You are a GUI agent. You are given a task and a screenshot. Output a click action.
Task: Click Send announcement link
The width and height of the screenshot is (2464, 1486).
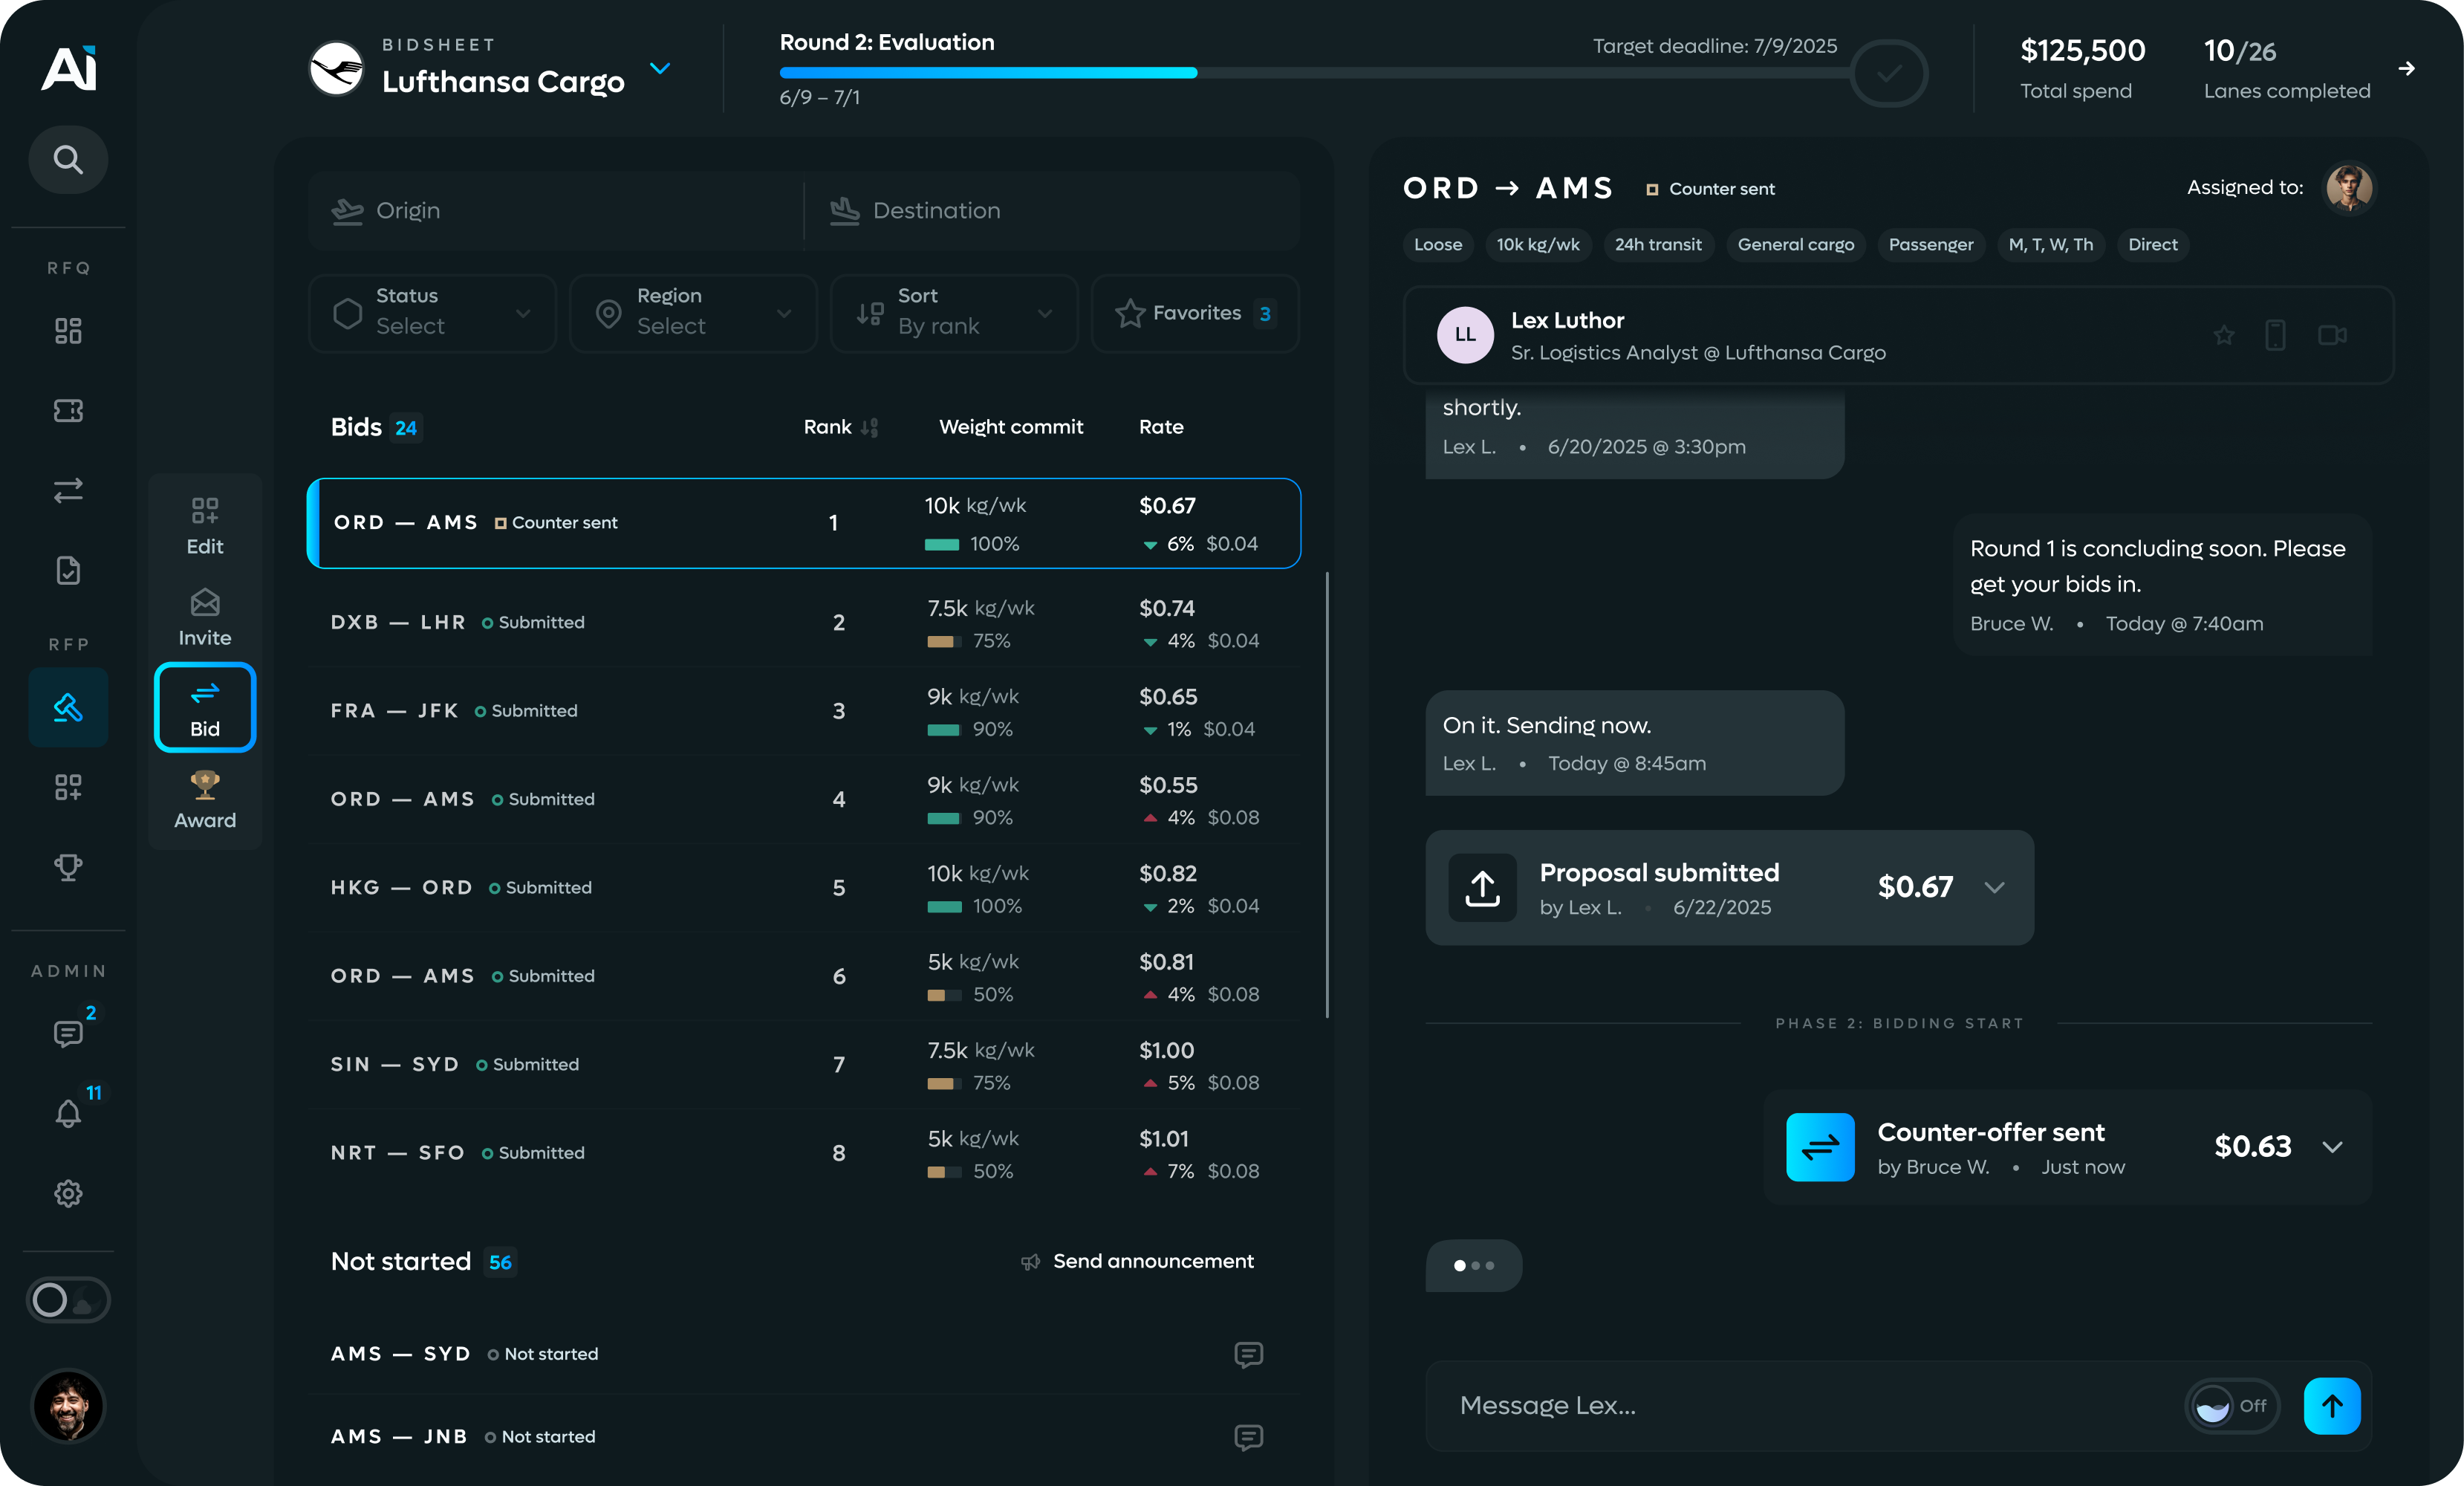(1152, 1262)
